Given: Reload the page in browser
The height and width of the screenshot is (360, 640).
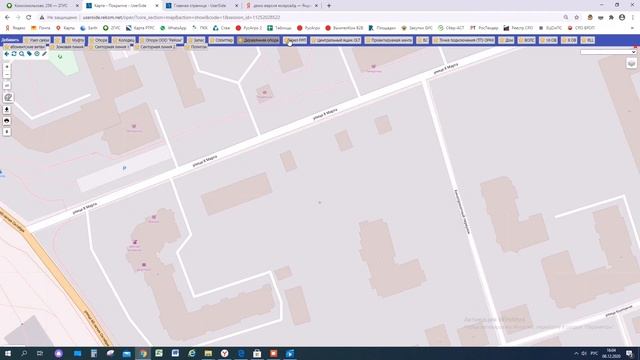Looking at the screenshot, I should 29,18.
